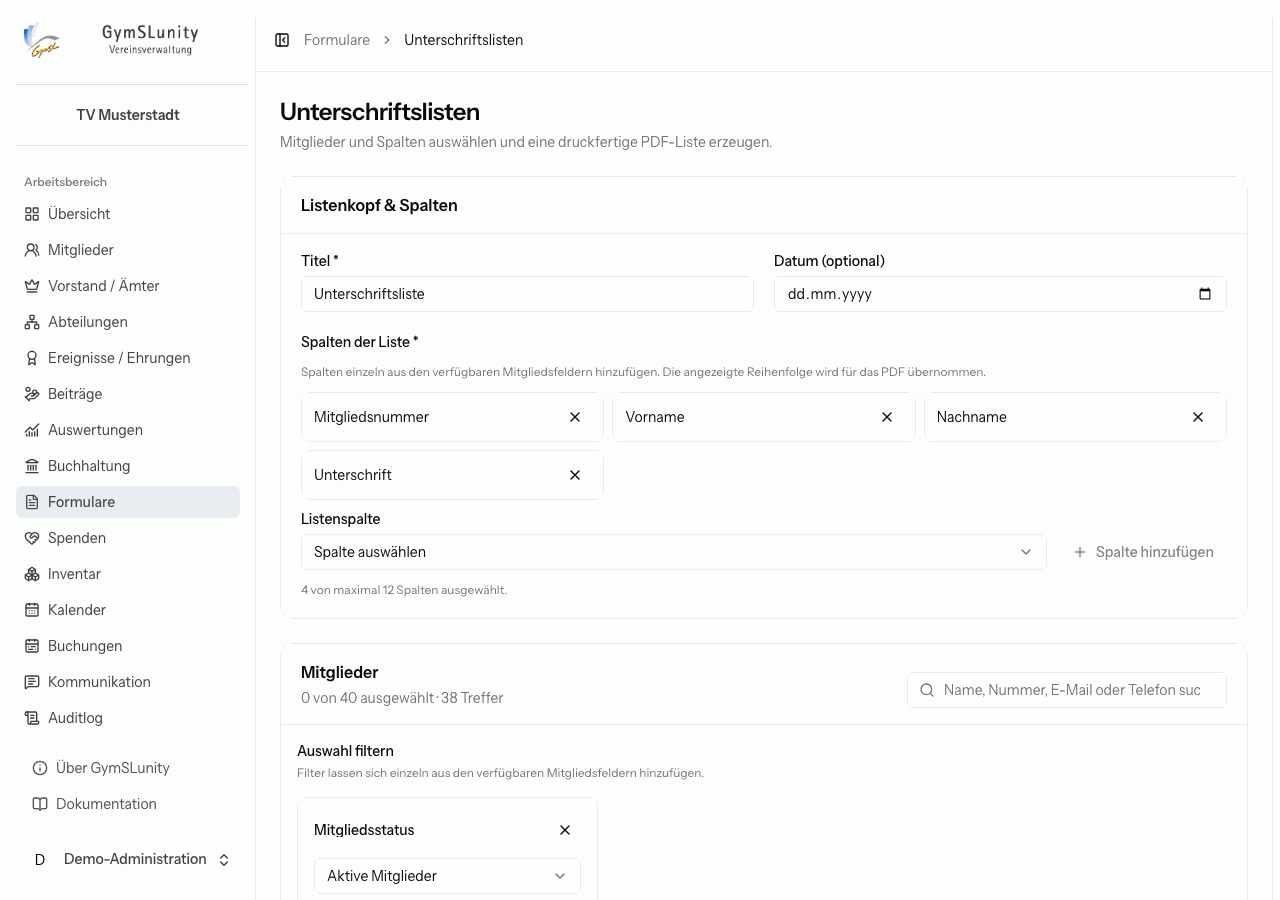The width and height of the screenshot is (1280, 900).
Task: Remove the Unterschrift column
Action: (x=575, y=475)
